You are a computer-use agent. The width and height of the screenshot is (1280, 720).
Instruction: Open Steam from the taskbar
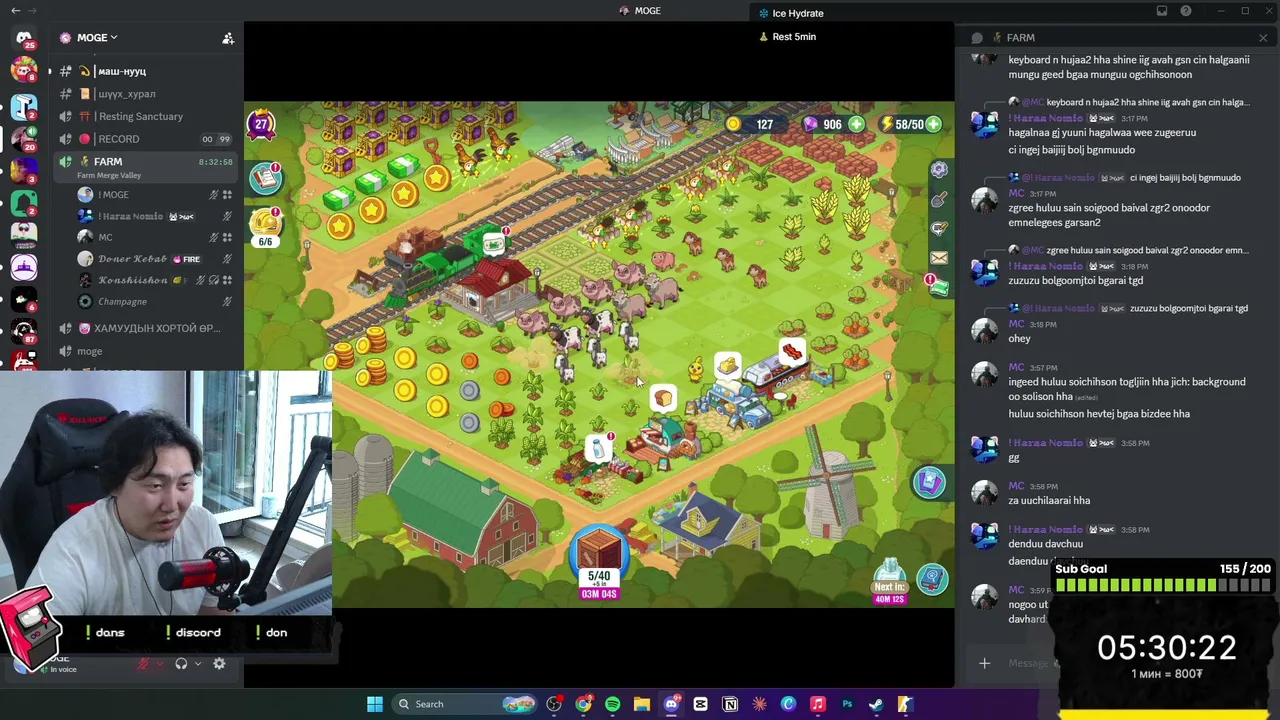[x=876, y=704]
